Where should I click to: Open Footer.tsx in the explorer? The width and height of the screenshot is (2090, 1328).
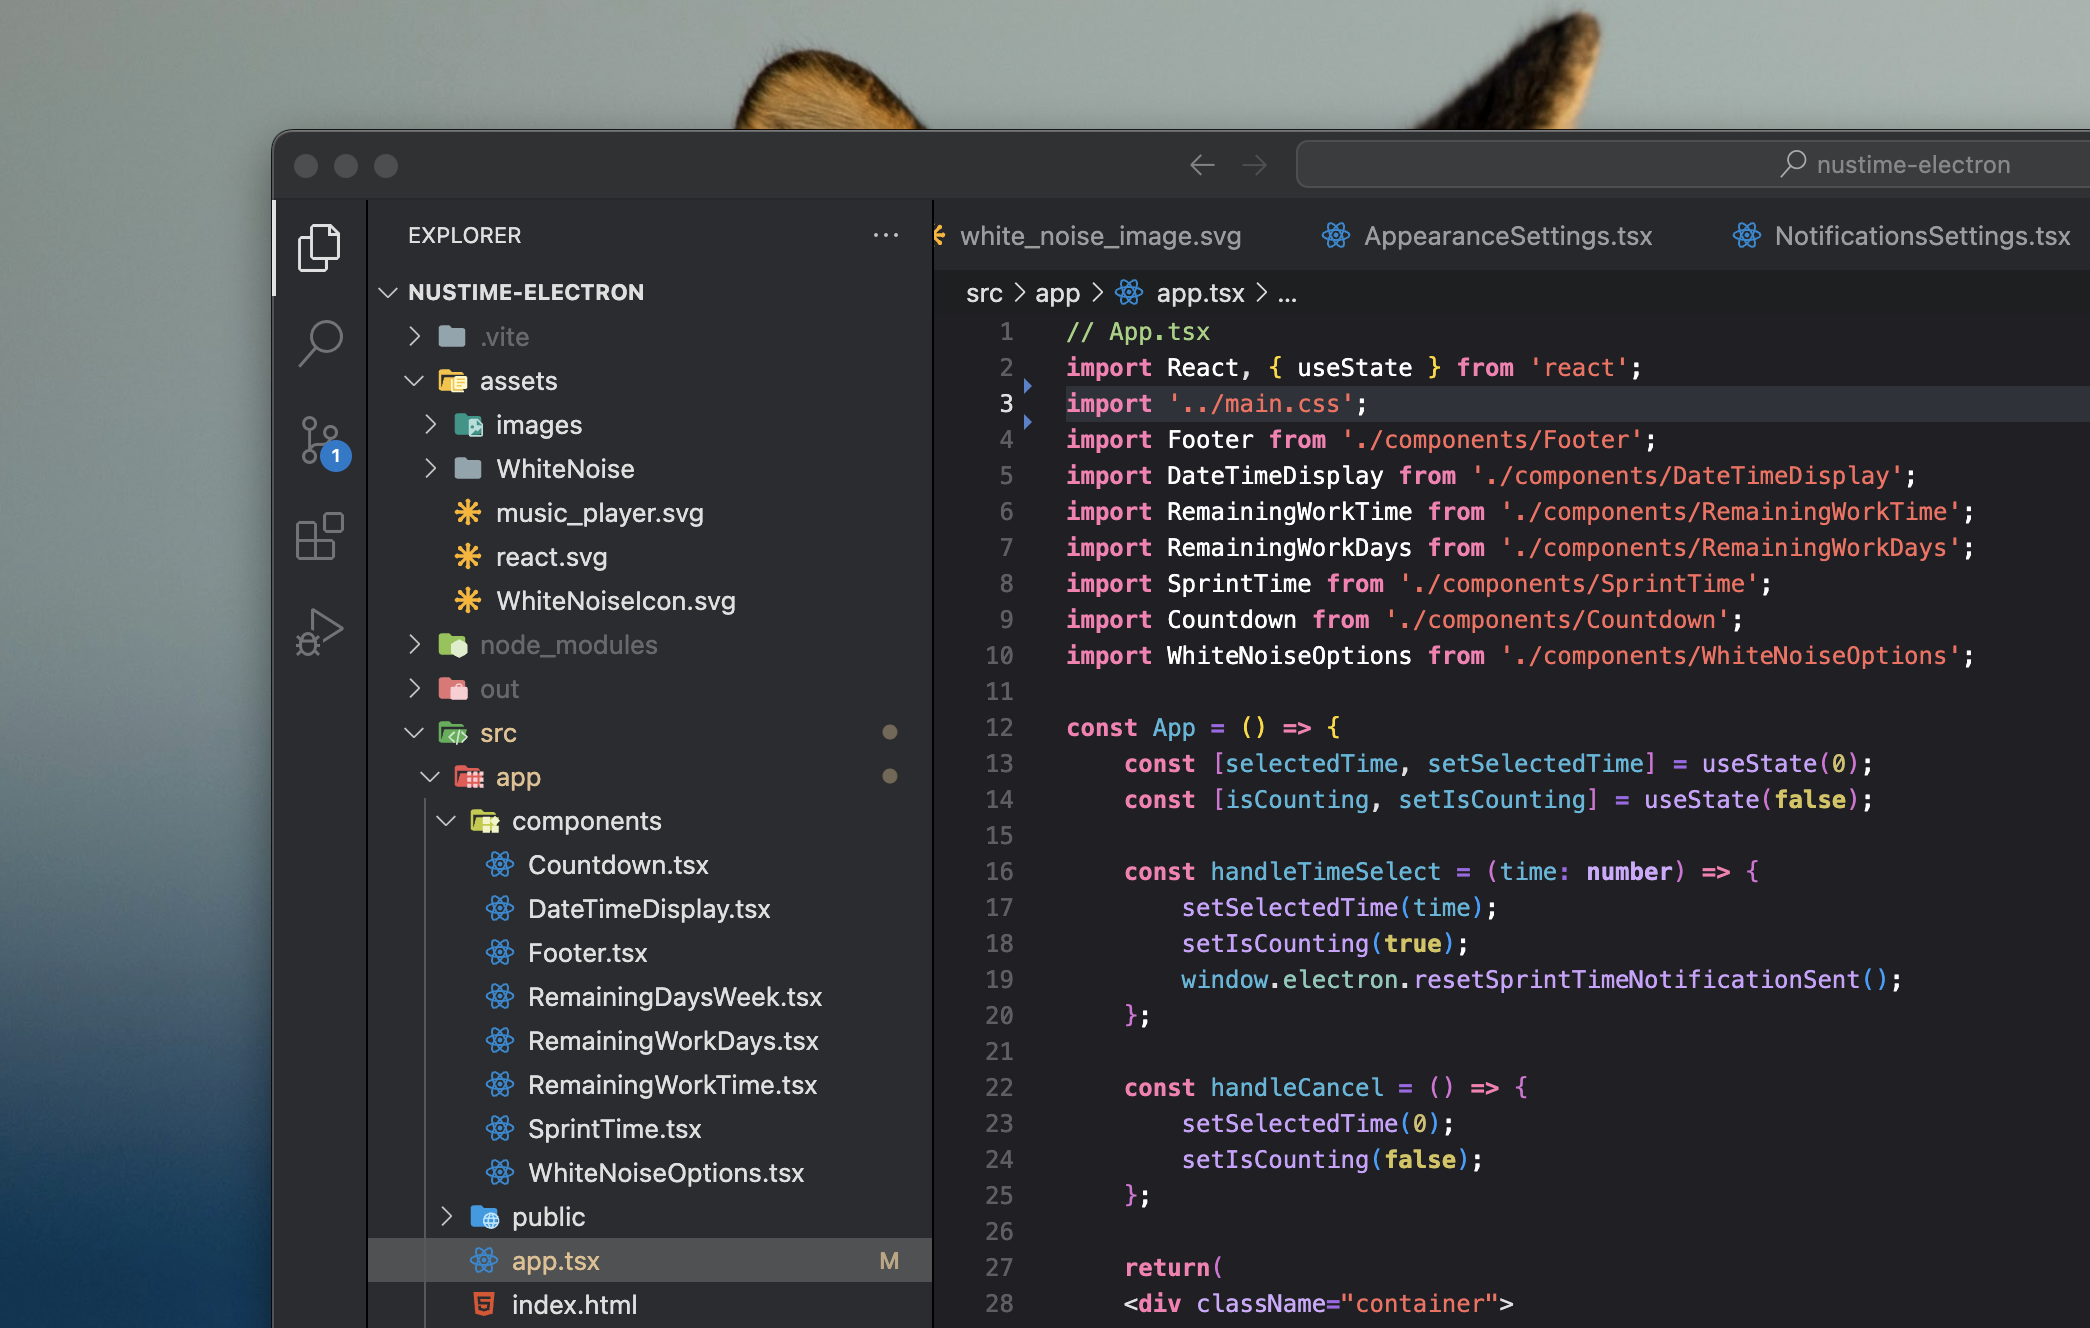650,952
